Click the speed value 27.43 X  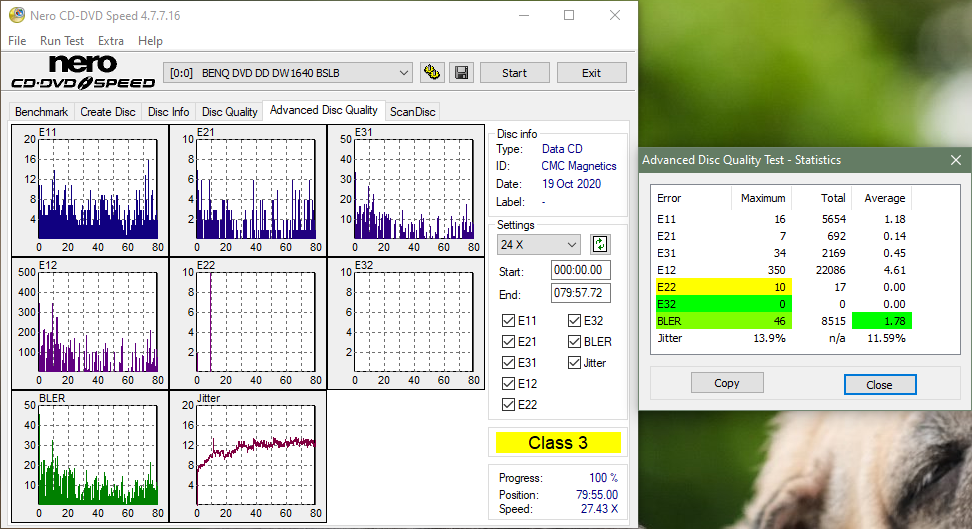click(599, 509)
